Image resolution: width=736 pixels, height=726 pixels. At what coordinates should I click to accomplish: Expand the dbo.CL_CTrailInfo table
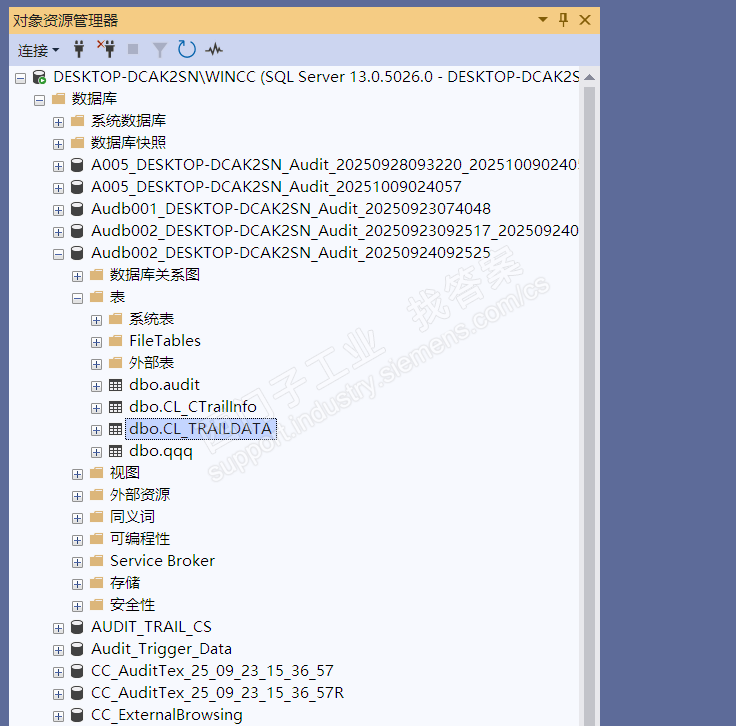96,409
